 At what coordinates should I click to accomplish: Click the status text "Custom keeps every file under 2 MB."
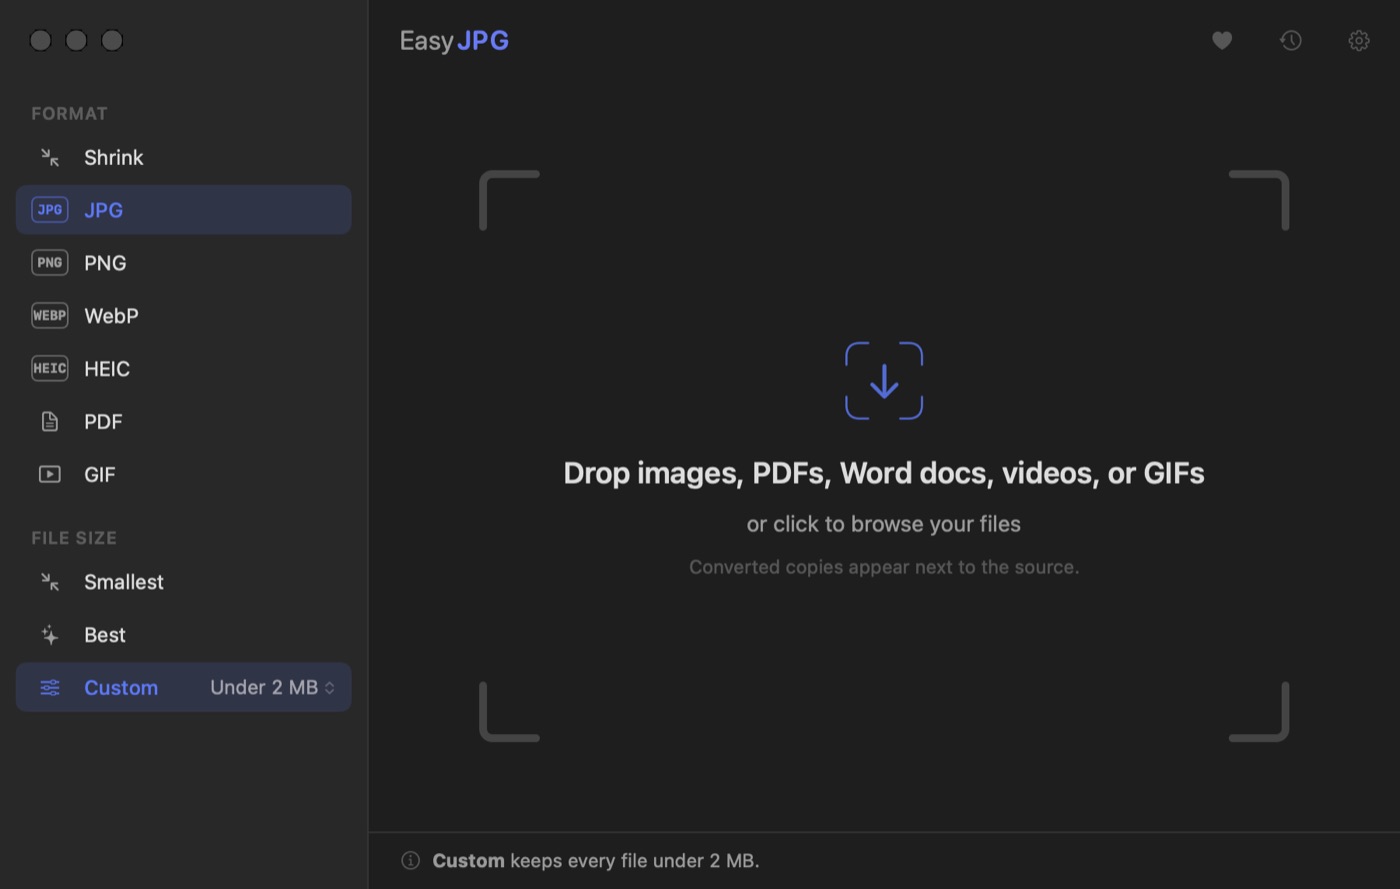(x=596, y=860)
